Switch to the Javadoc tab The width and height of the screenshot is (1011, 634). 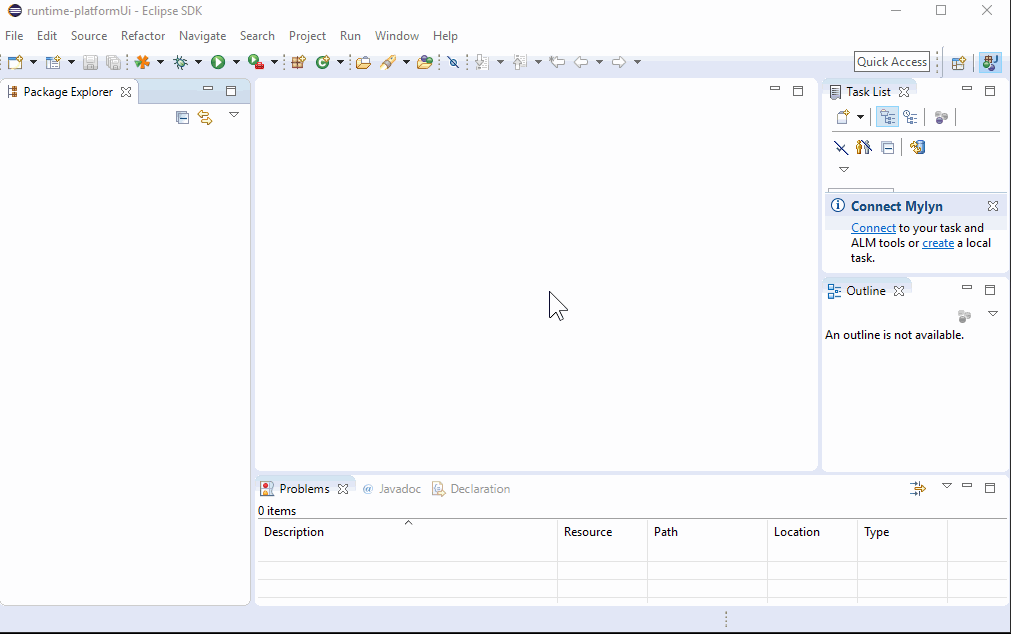tap(391, 489)
